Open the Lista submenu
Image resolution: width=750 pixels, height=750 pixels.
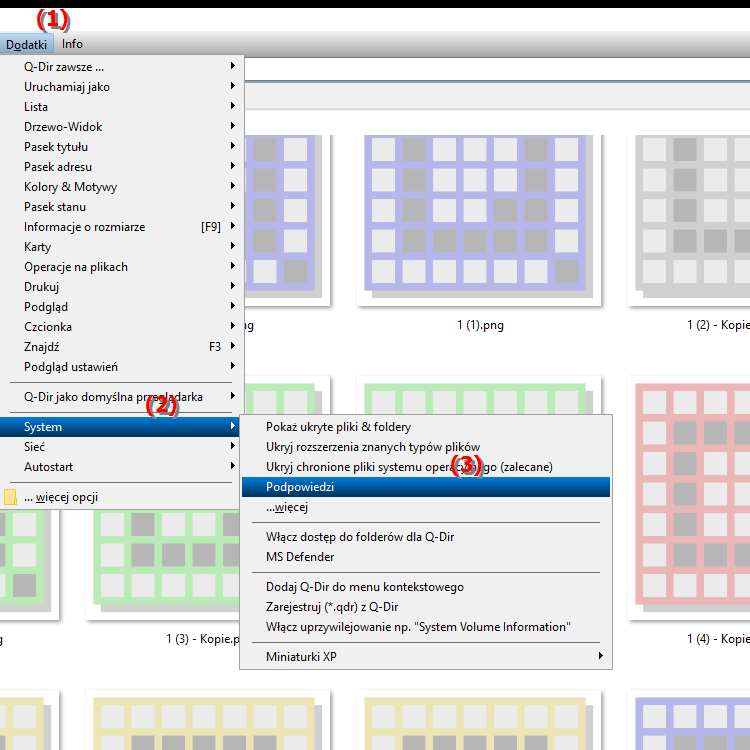(122, 107)
